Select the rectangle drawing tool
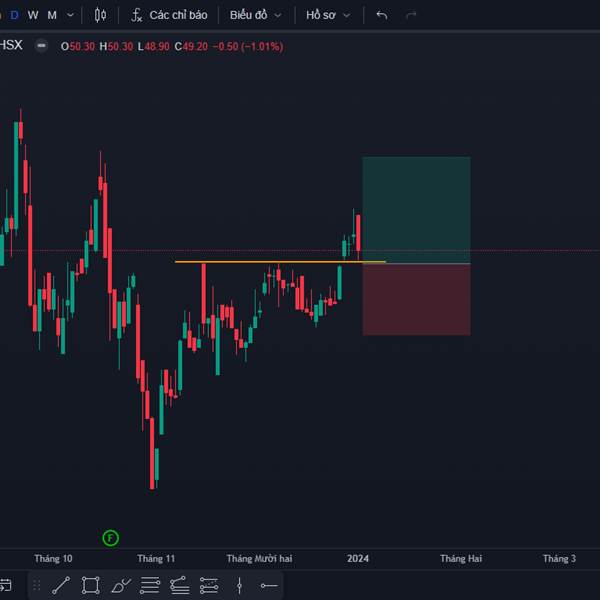 point(91,585)
